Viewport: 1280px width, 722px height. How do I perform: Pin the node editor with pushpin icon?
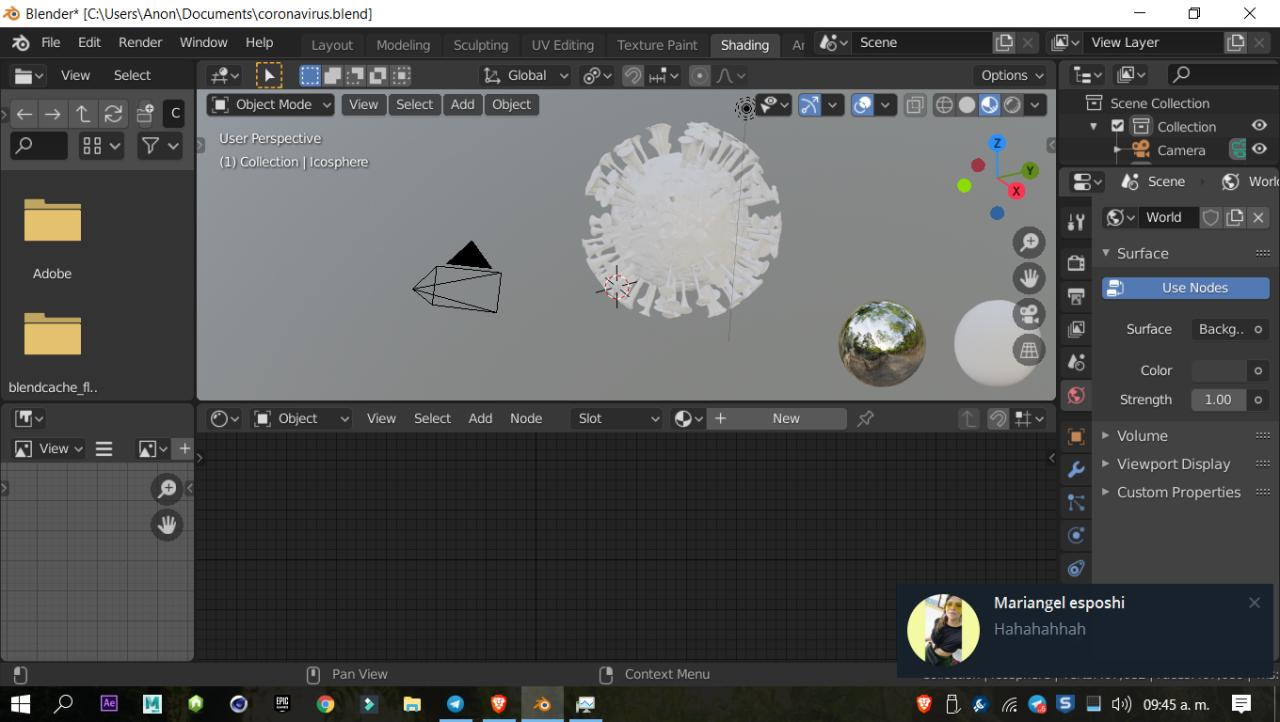[x=866, y=419]
